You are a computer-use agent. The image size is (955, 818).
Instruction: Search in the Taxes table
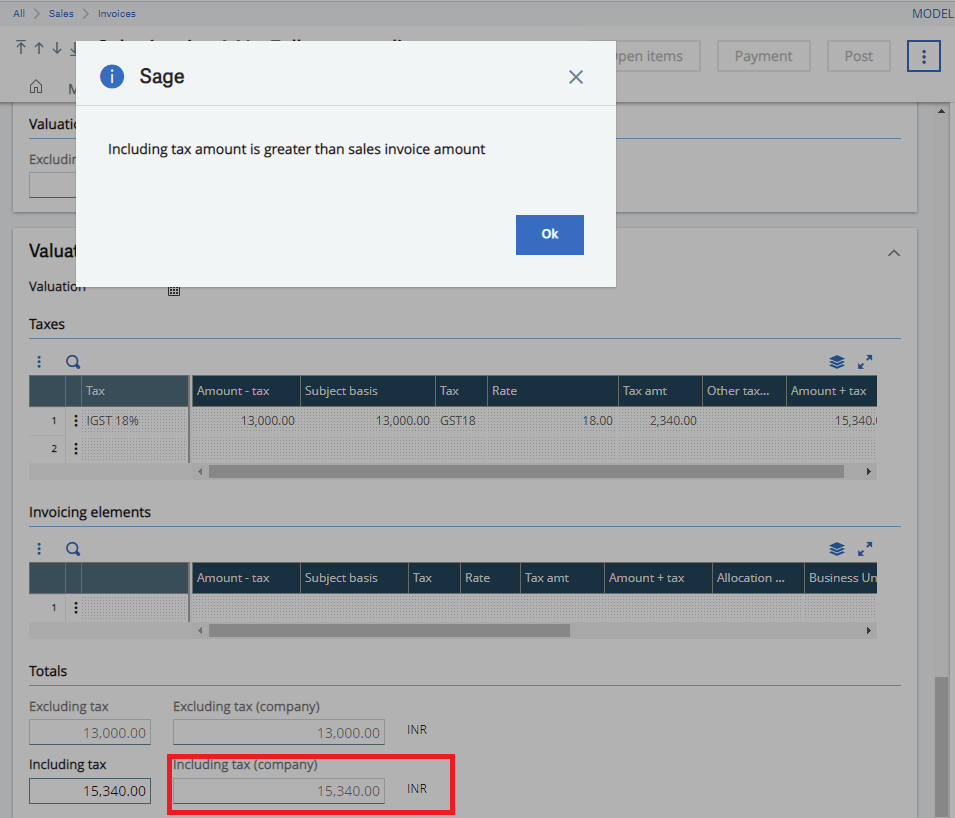click(73, 362)
